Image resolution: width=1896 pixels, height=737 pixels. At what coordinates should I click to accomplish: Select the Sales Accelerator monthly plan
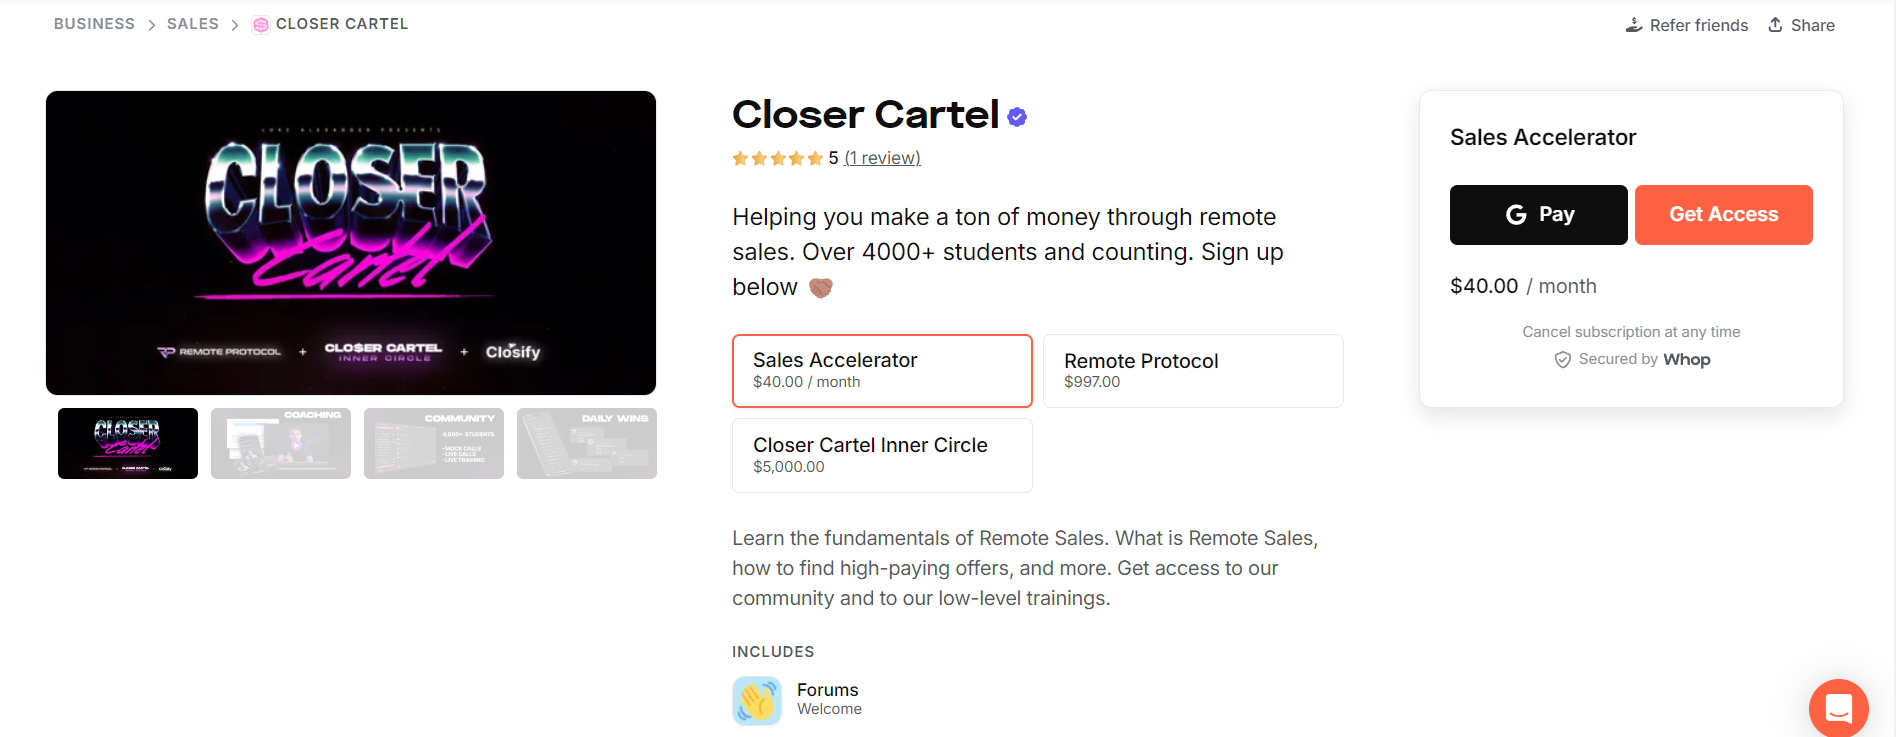(x=881, y=370)
